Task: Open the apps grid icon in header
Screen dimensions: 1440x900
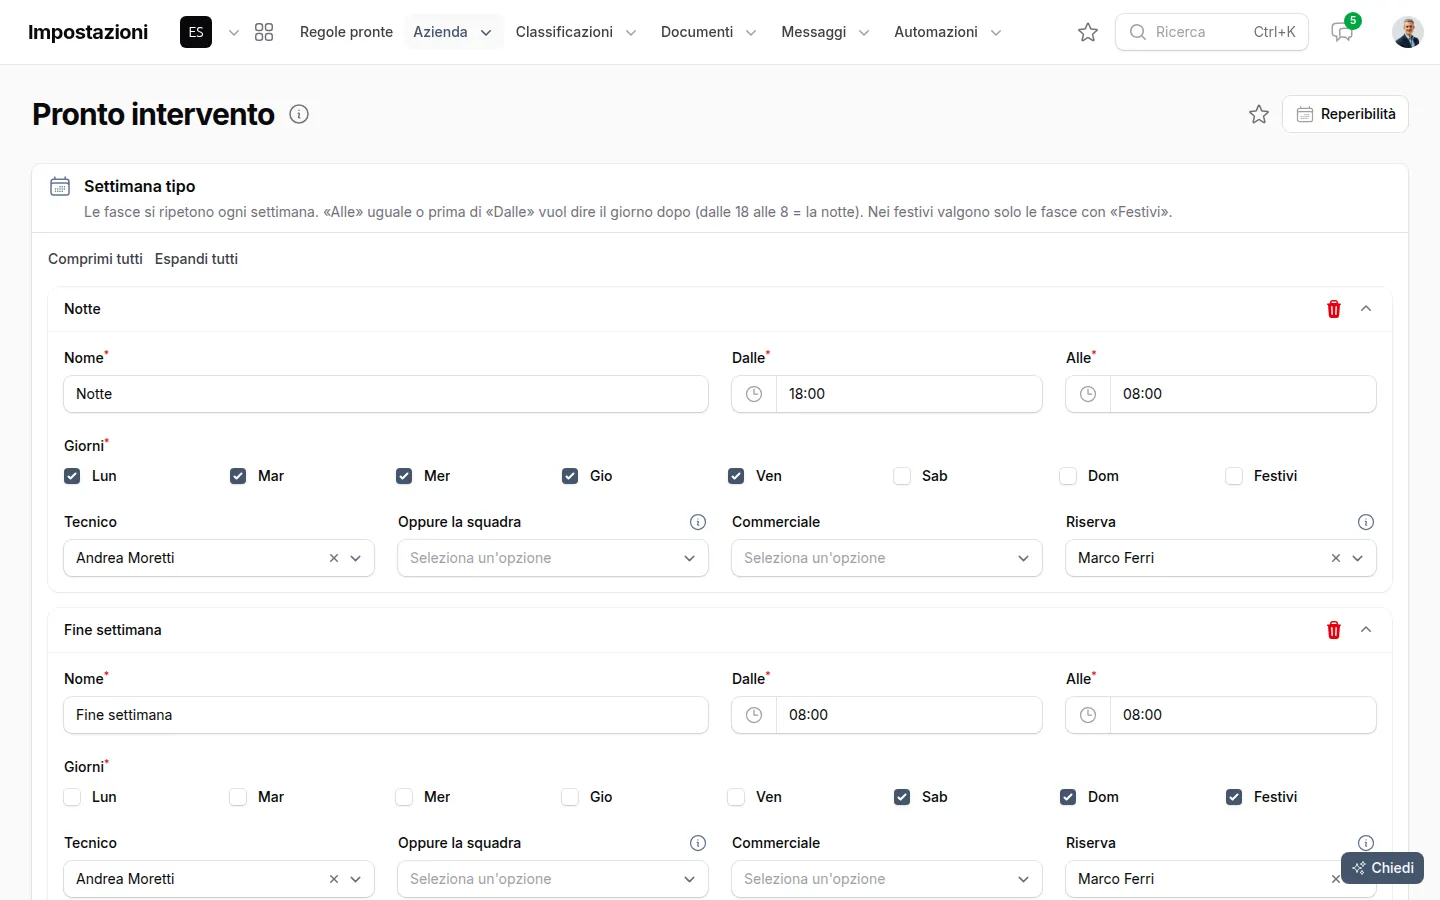Action: (264, 32)
